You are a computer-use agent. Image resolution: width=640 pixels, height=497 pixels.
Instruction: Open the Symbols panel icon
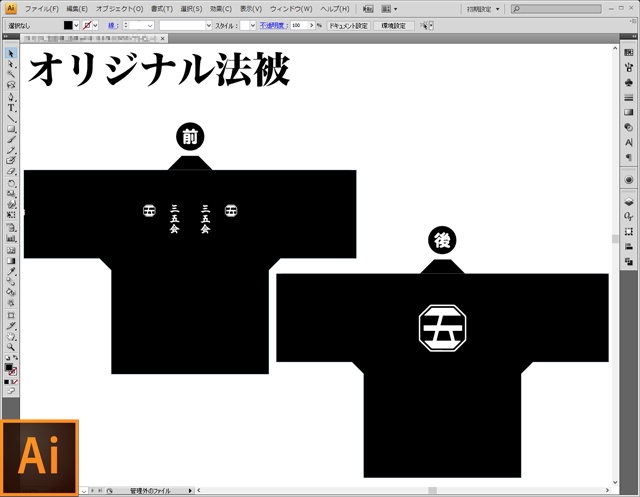[x=628, y=82]
